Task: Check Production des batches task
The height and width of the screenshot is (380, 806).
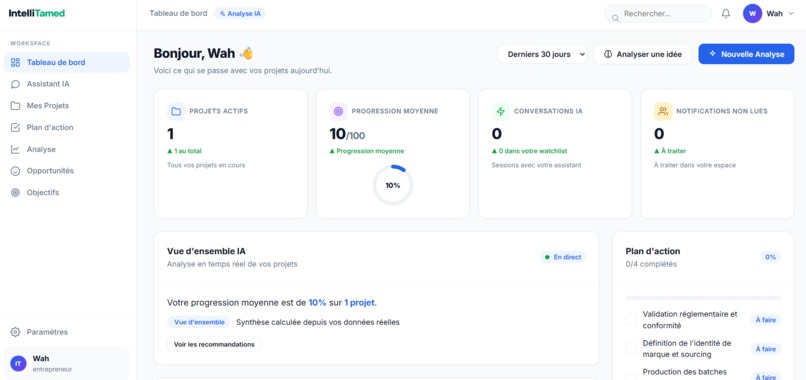Action: (631, 376)
